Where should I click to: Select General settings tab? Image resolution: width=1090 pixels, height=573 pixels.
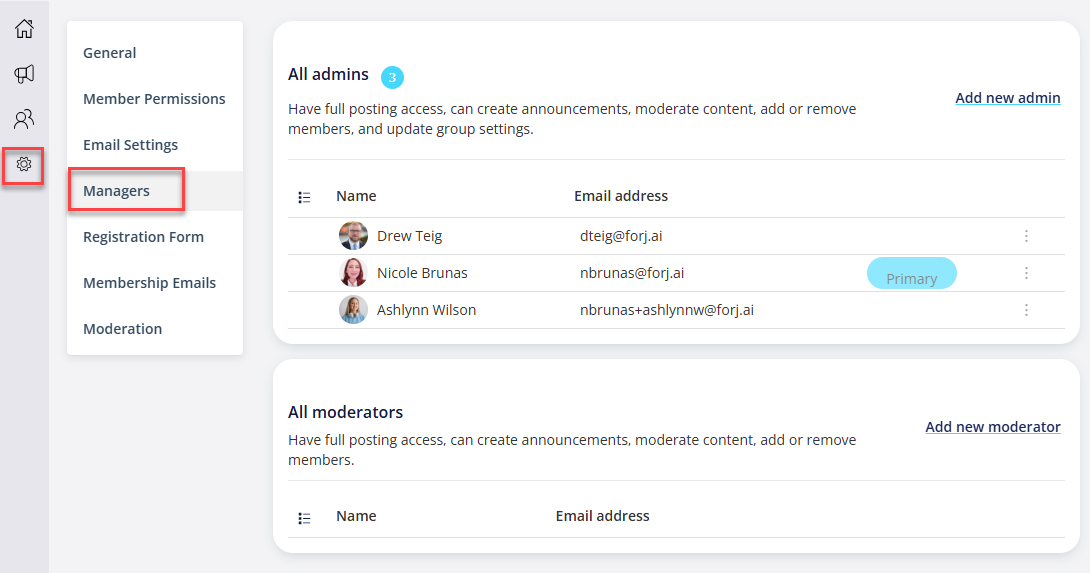point(110,53)
